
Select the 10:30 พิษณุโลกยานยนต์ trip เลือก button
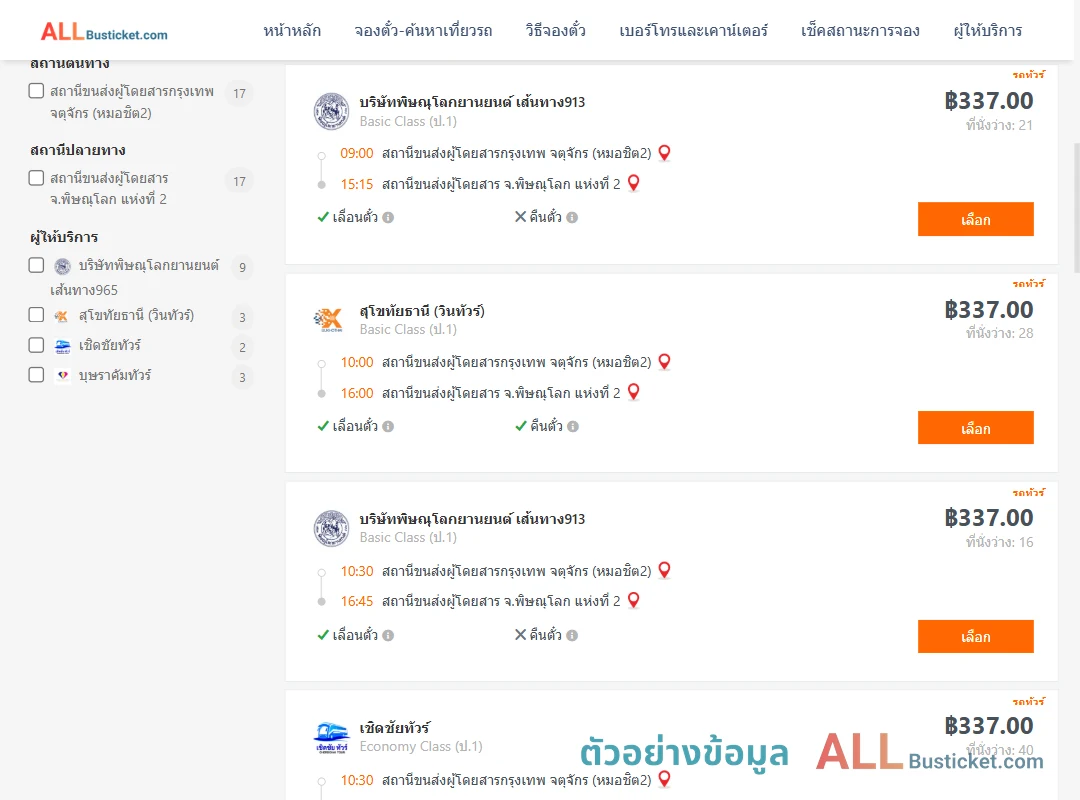pos(975,637)
